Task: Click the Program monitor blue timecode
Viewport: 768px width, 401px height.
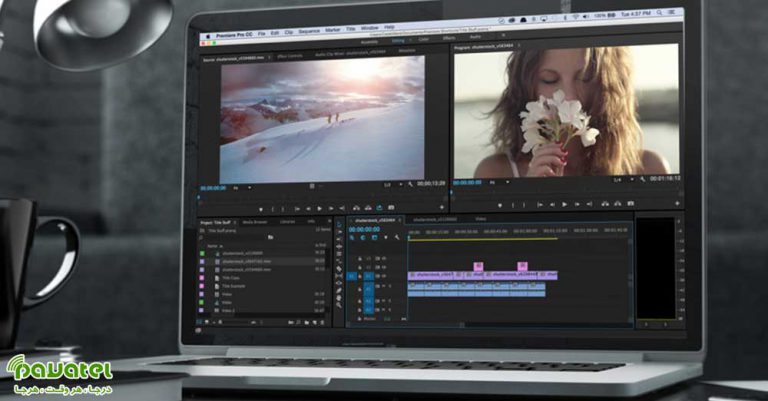Action: coord(467,182)
